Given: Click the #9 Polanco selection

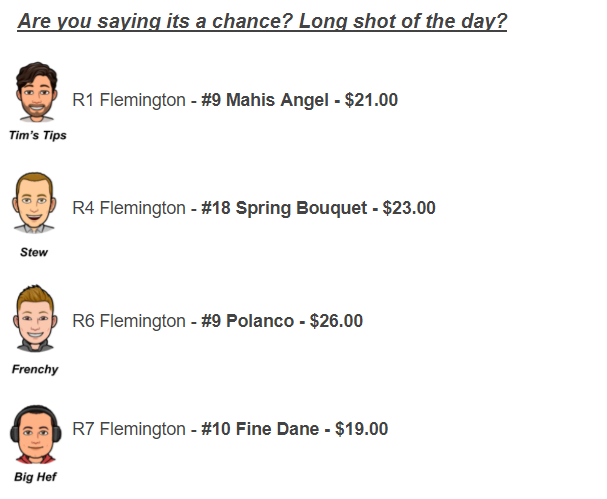Looking at the screenshot, I should coord(247,321).
